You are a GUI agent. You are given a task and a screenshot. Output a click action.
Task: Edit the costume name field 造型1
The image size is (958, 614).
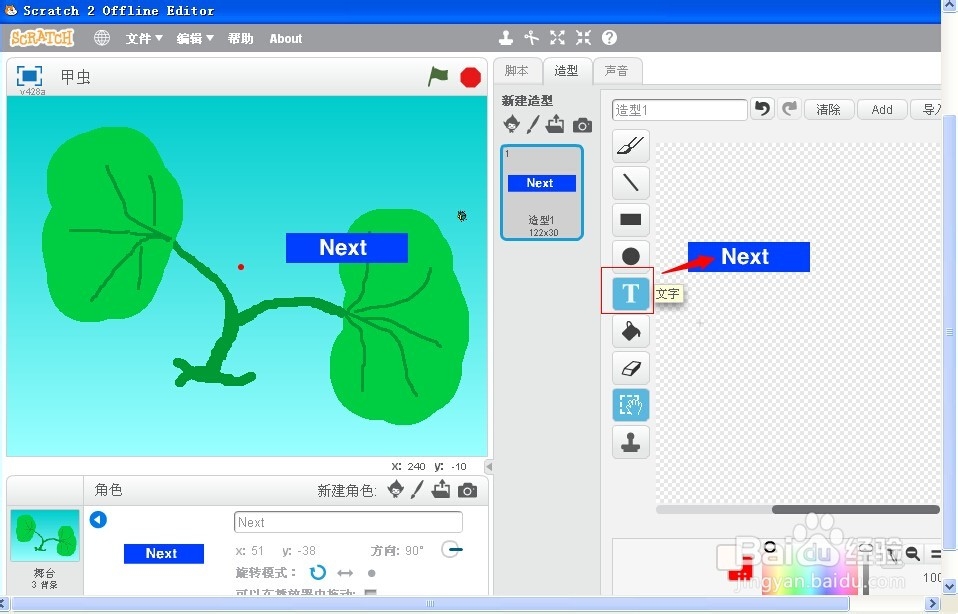click(679, 109)
